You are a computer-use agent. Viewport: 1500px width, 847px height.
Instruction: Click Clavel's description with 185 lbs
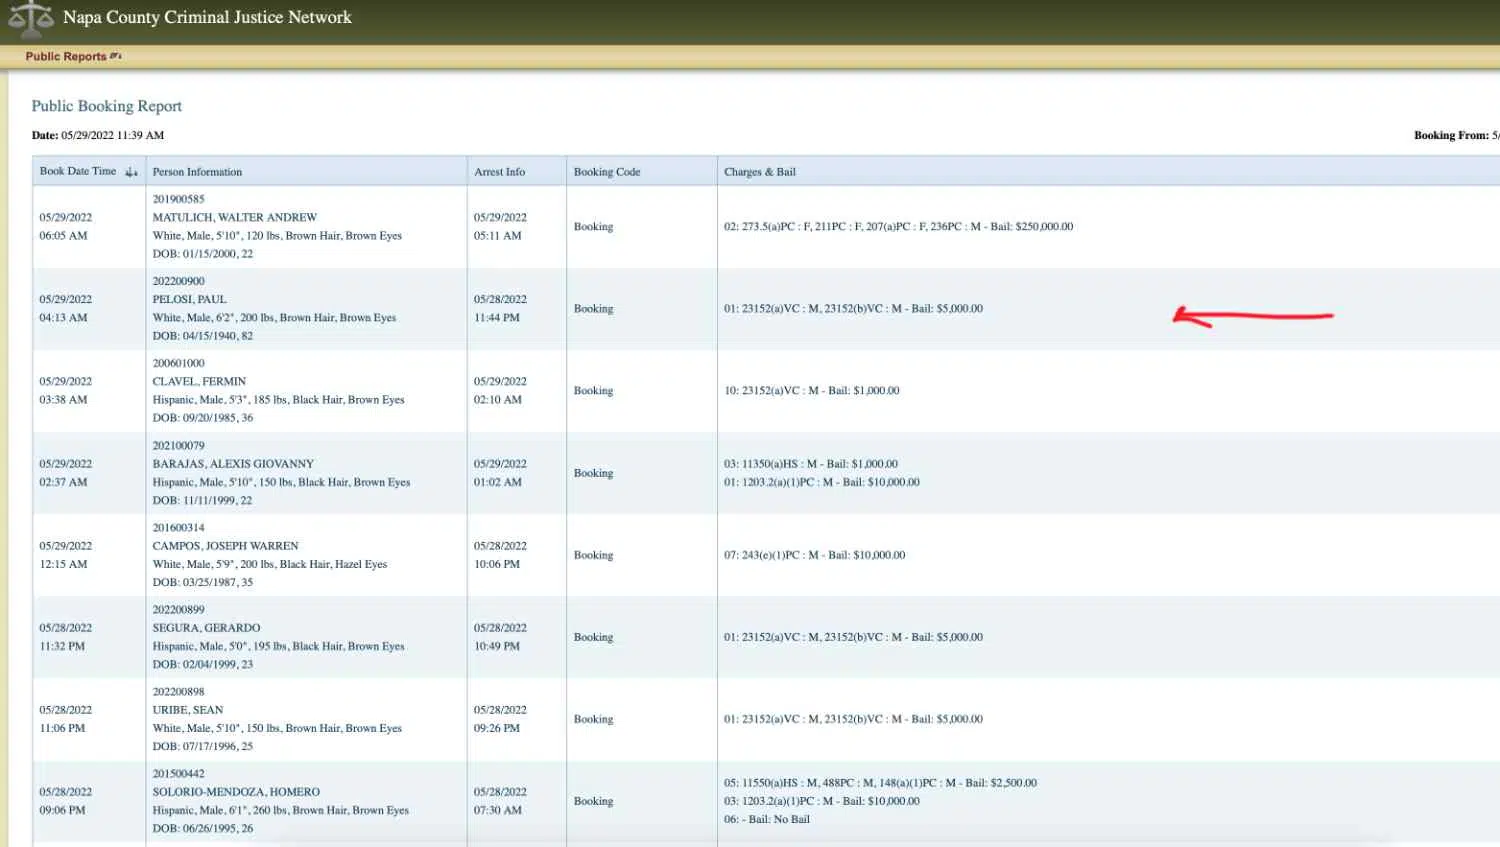(x=278, y=400)
